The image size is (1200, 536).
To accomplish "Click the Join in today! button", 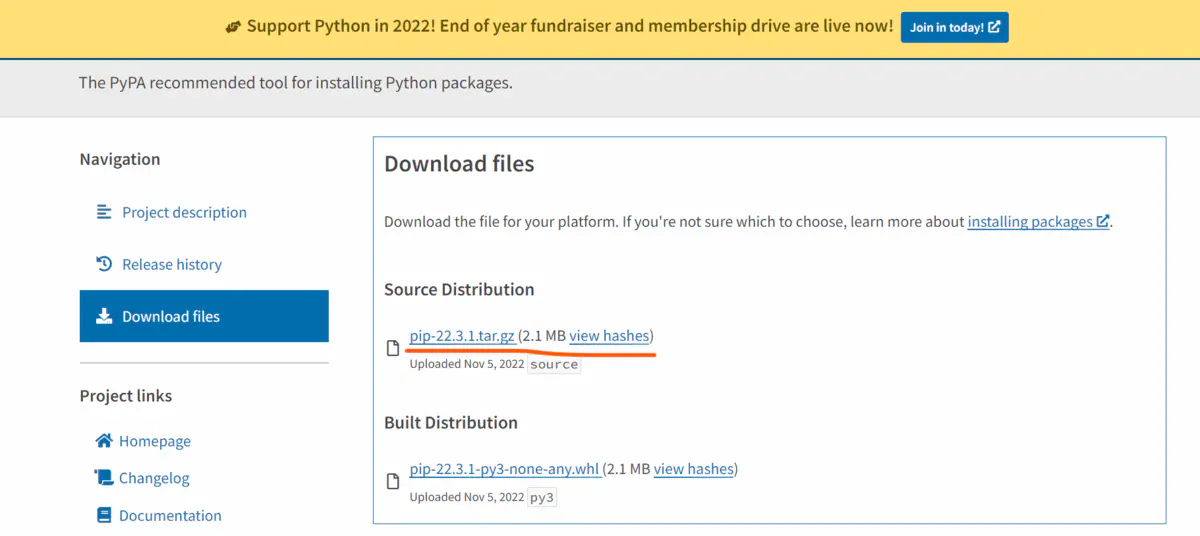I will coord(954,27).
